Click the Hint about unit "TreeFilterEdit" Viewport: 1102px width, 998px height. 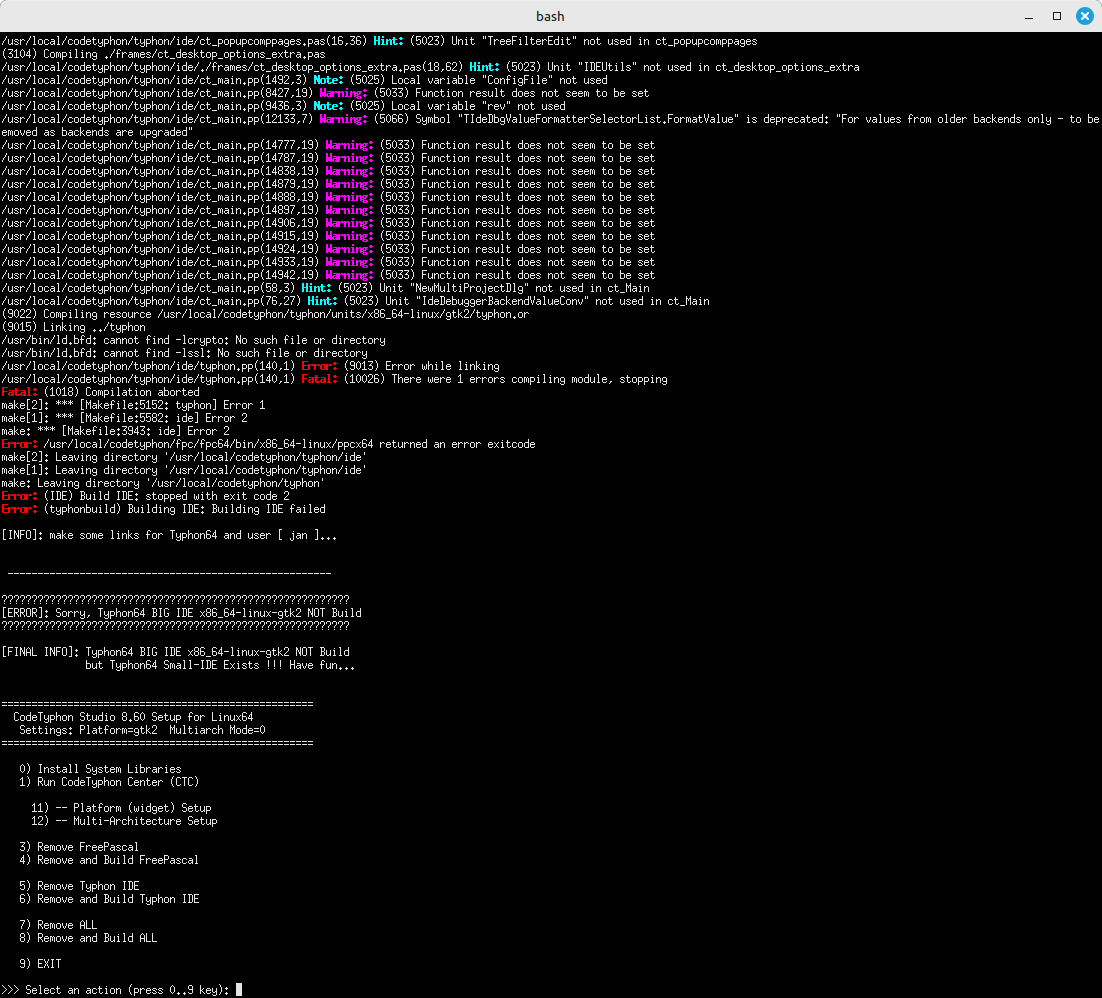(x=380, y=41)
